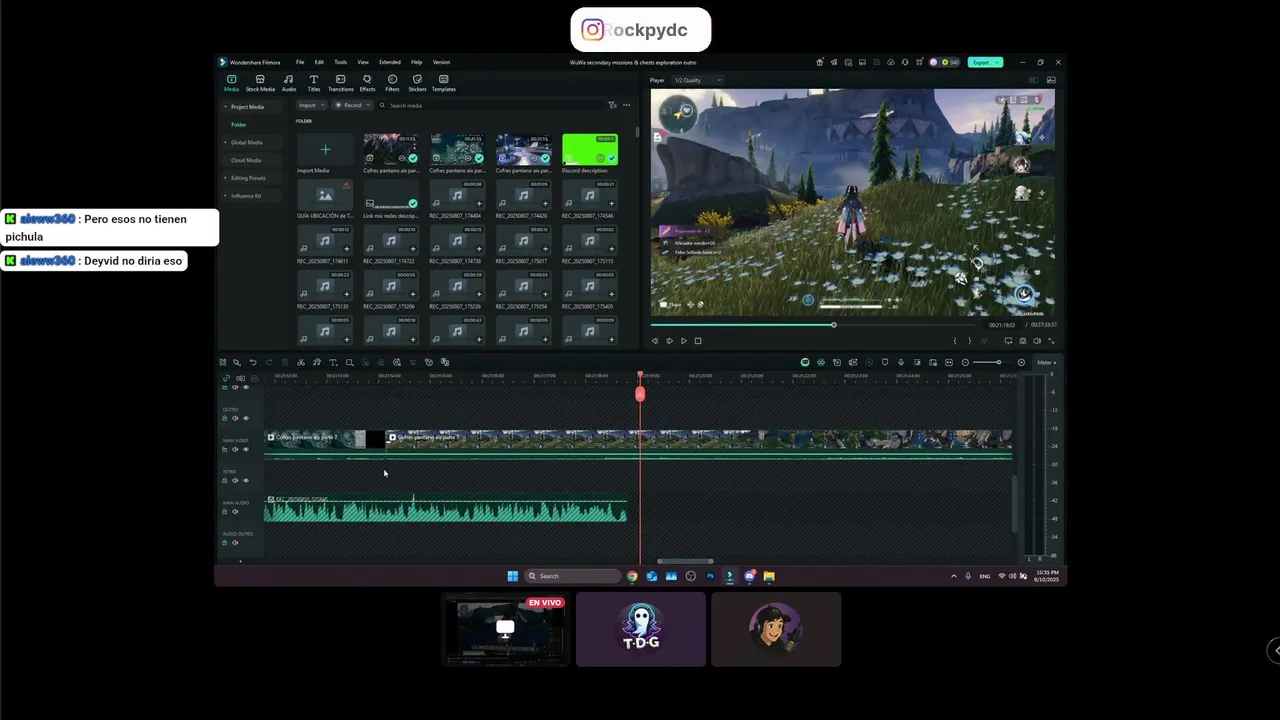Click the scissors split tool in timeline toolbar
Screen dimensions: 1280x720
click(301, 362)
